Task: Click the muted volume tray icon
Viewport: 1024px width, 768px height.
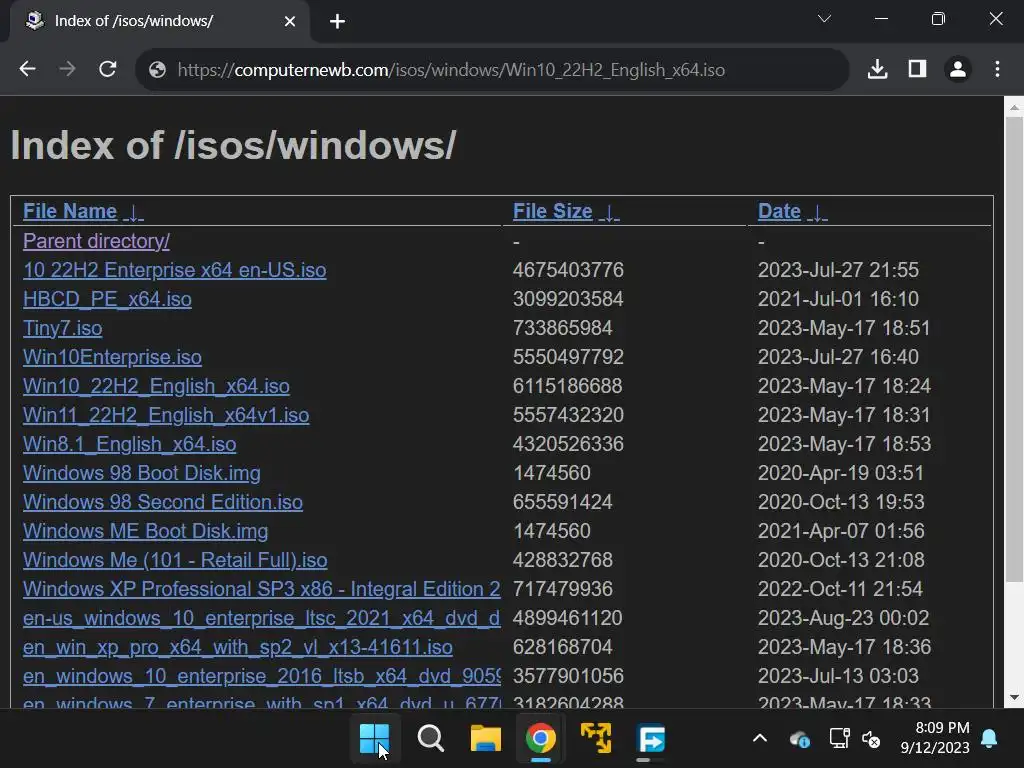Action: click(871, 739)
